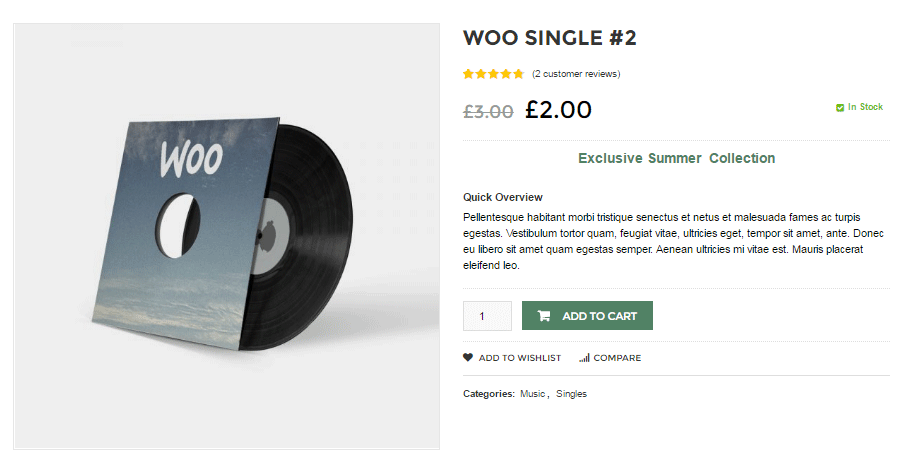Click the green In Stock checkmark icon
This screenshot has width=907, height=460.
point(840,108)
